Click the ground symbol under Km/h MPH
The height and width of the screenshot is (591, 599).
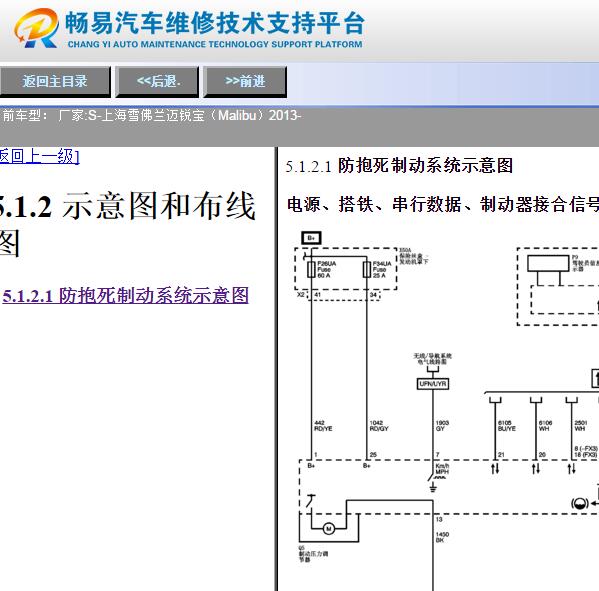[x=433, y=487]
